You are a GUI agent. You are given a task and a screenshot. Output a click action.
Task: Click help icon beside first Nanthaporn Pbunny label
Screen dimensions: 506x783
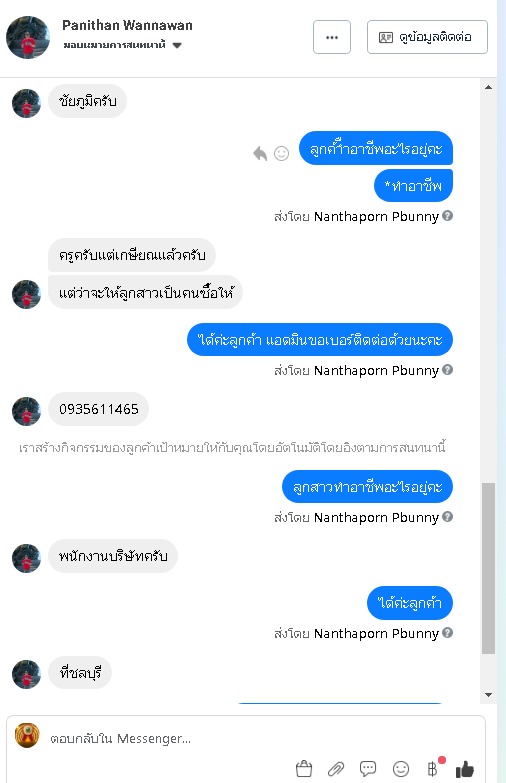point(448,216)
